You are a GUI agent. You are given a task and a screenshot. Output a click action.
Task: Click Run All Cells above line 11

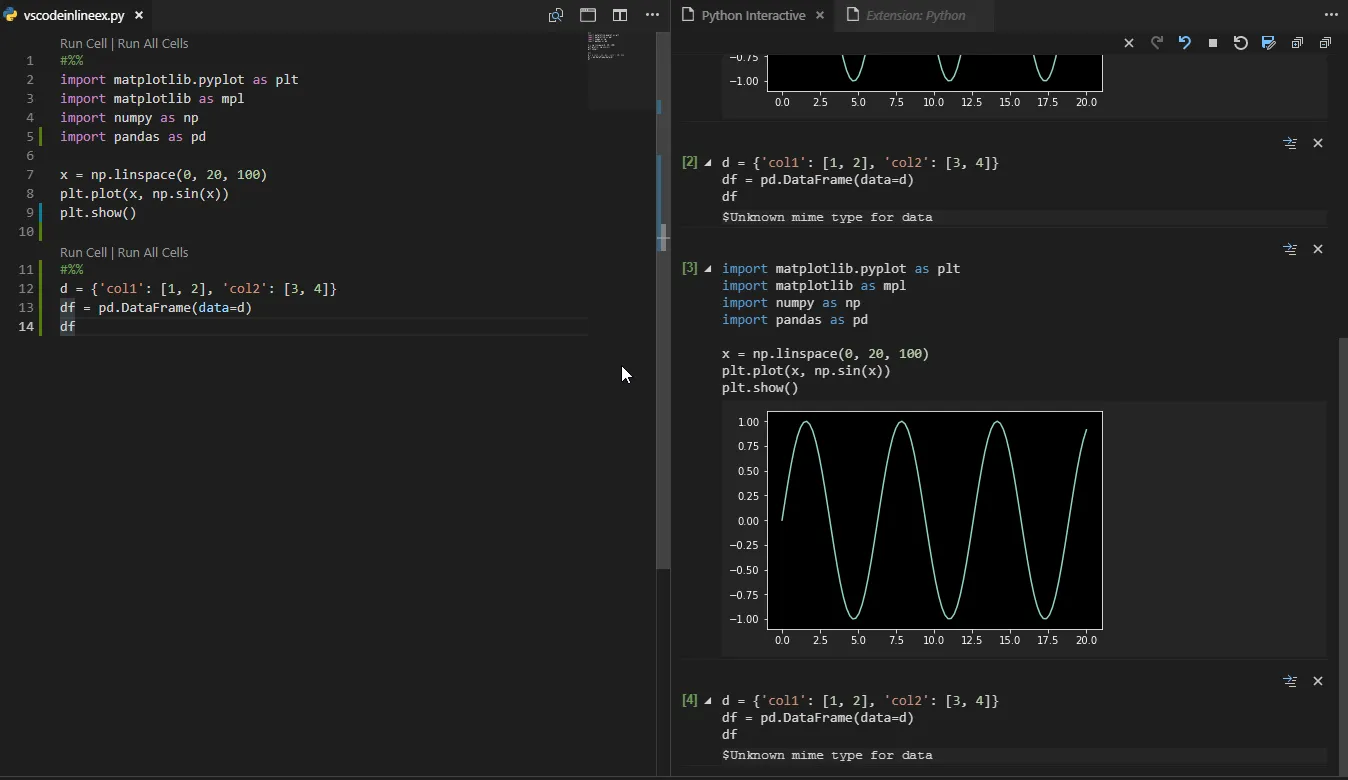(x=153, y=252)
